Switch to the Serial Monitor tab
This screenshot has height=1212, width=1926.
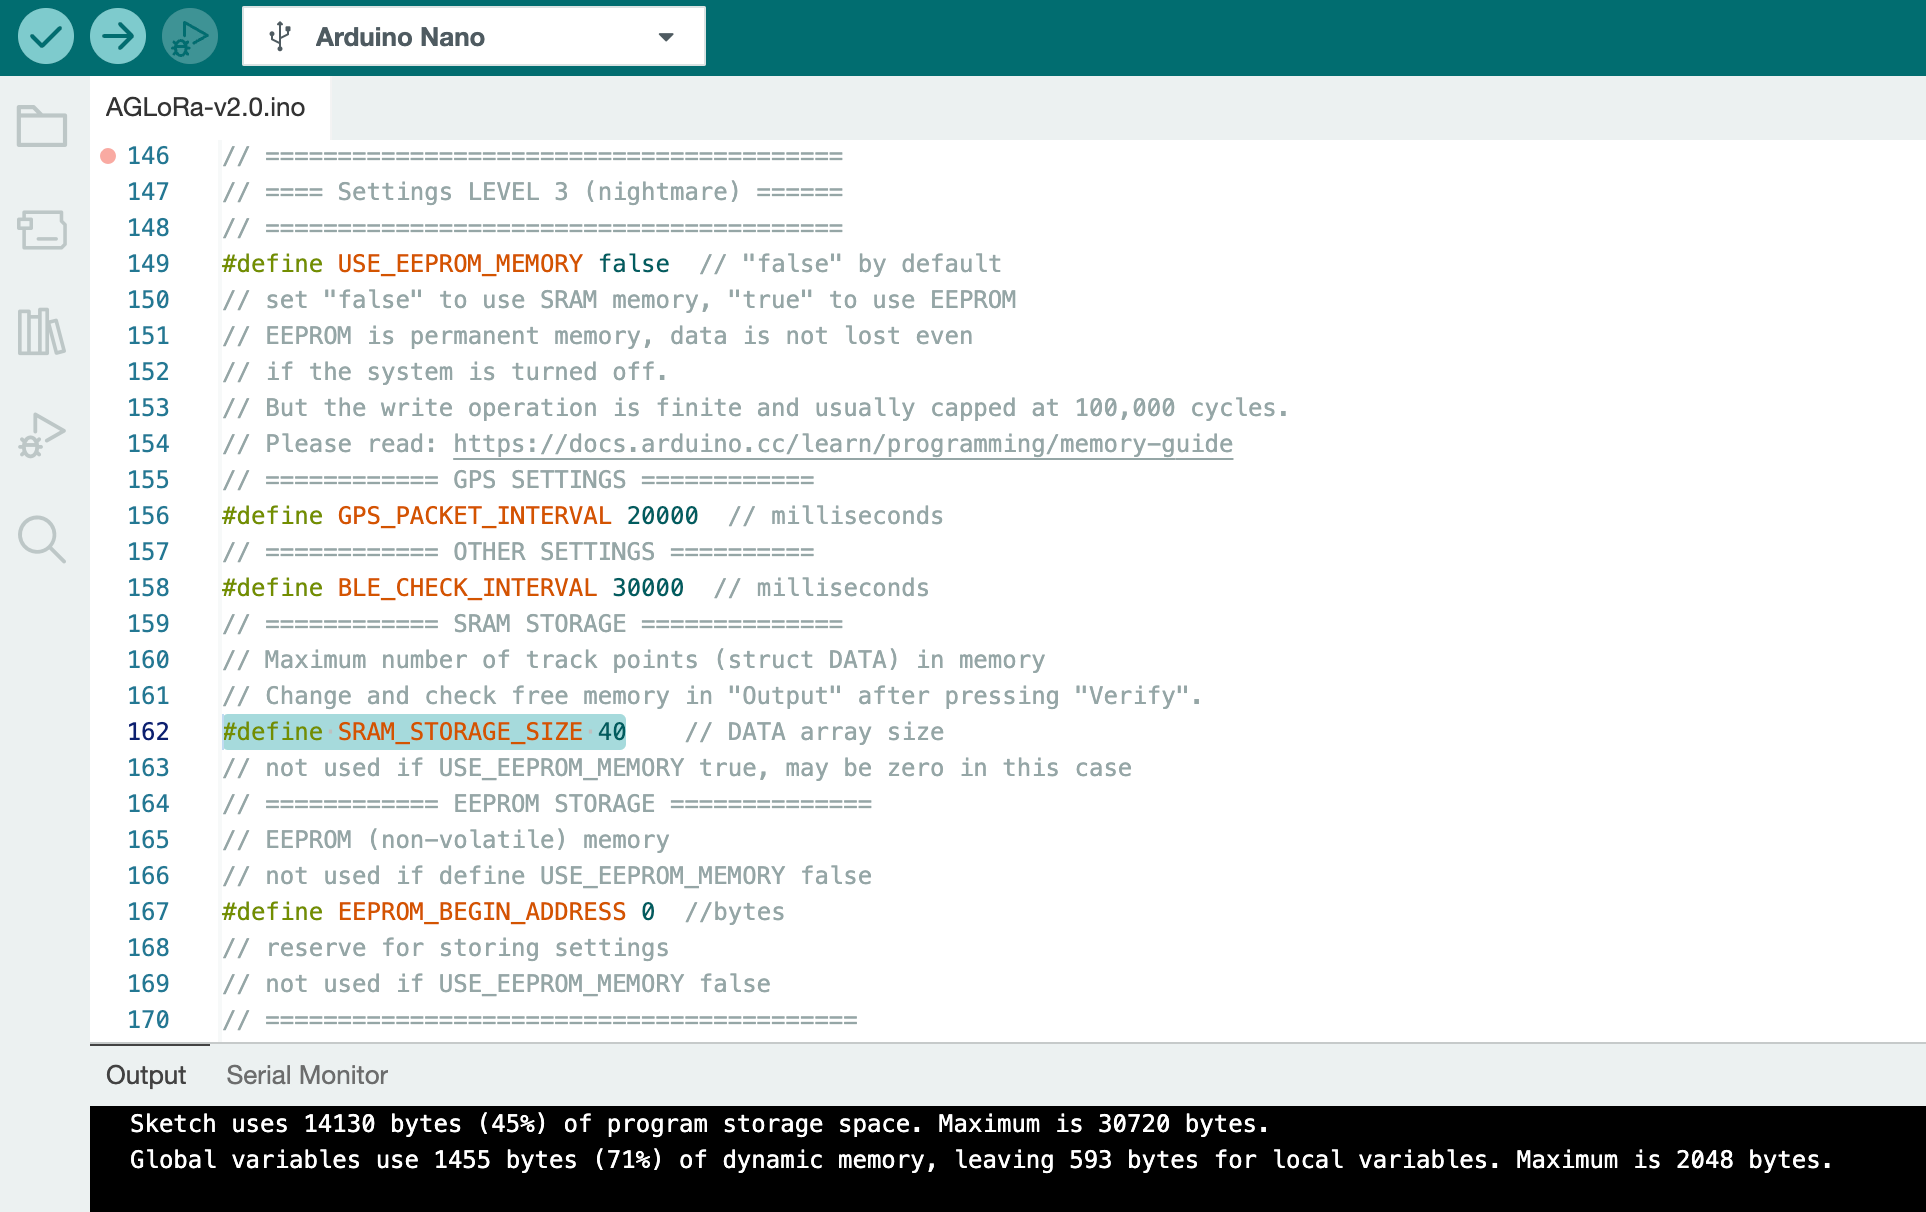point(306,1075)
